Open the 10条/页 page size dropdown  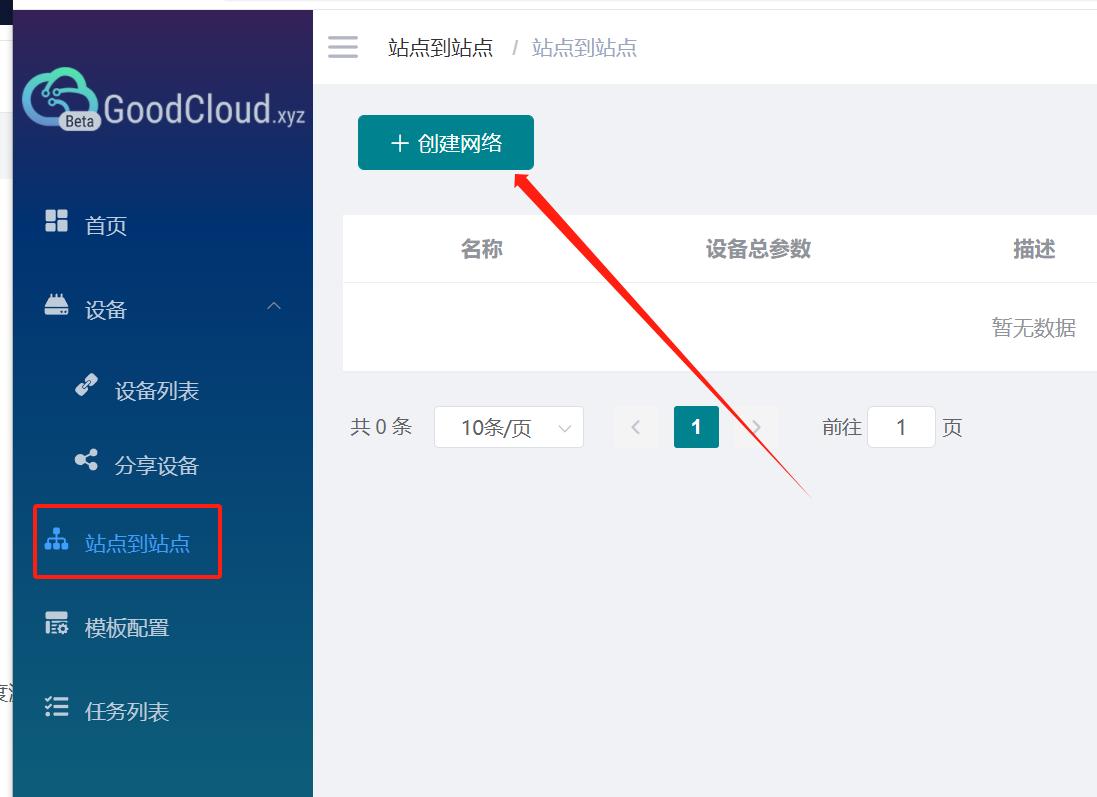509,427
